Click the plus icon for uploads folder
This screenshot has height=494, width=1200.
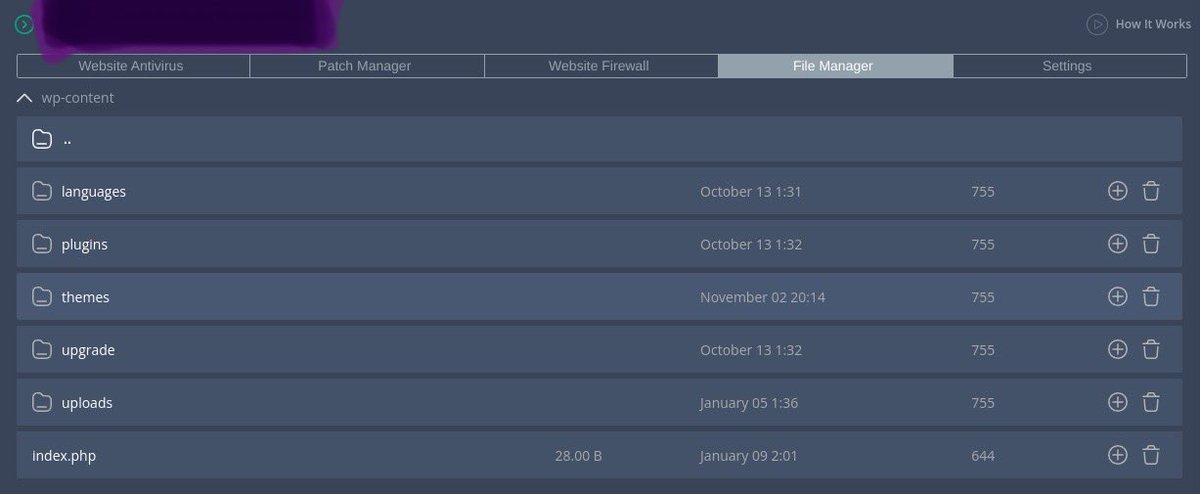[x=1118, y=403]
